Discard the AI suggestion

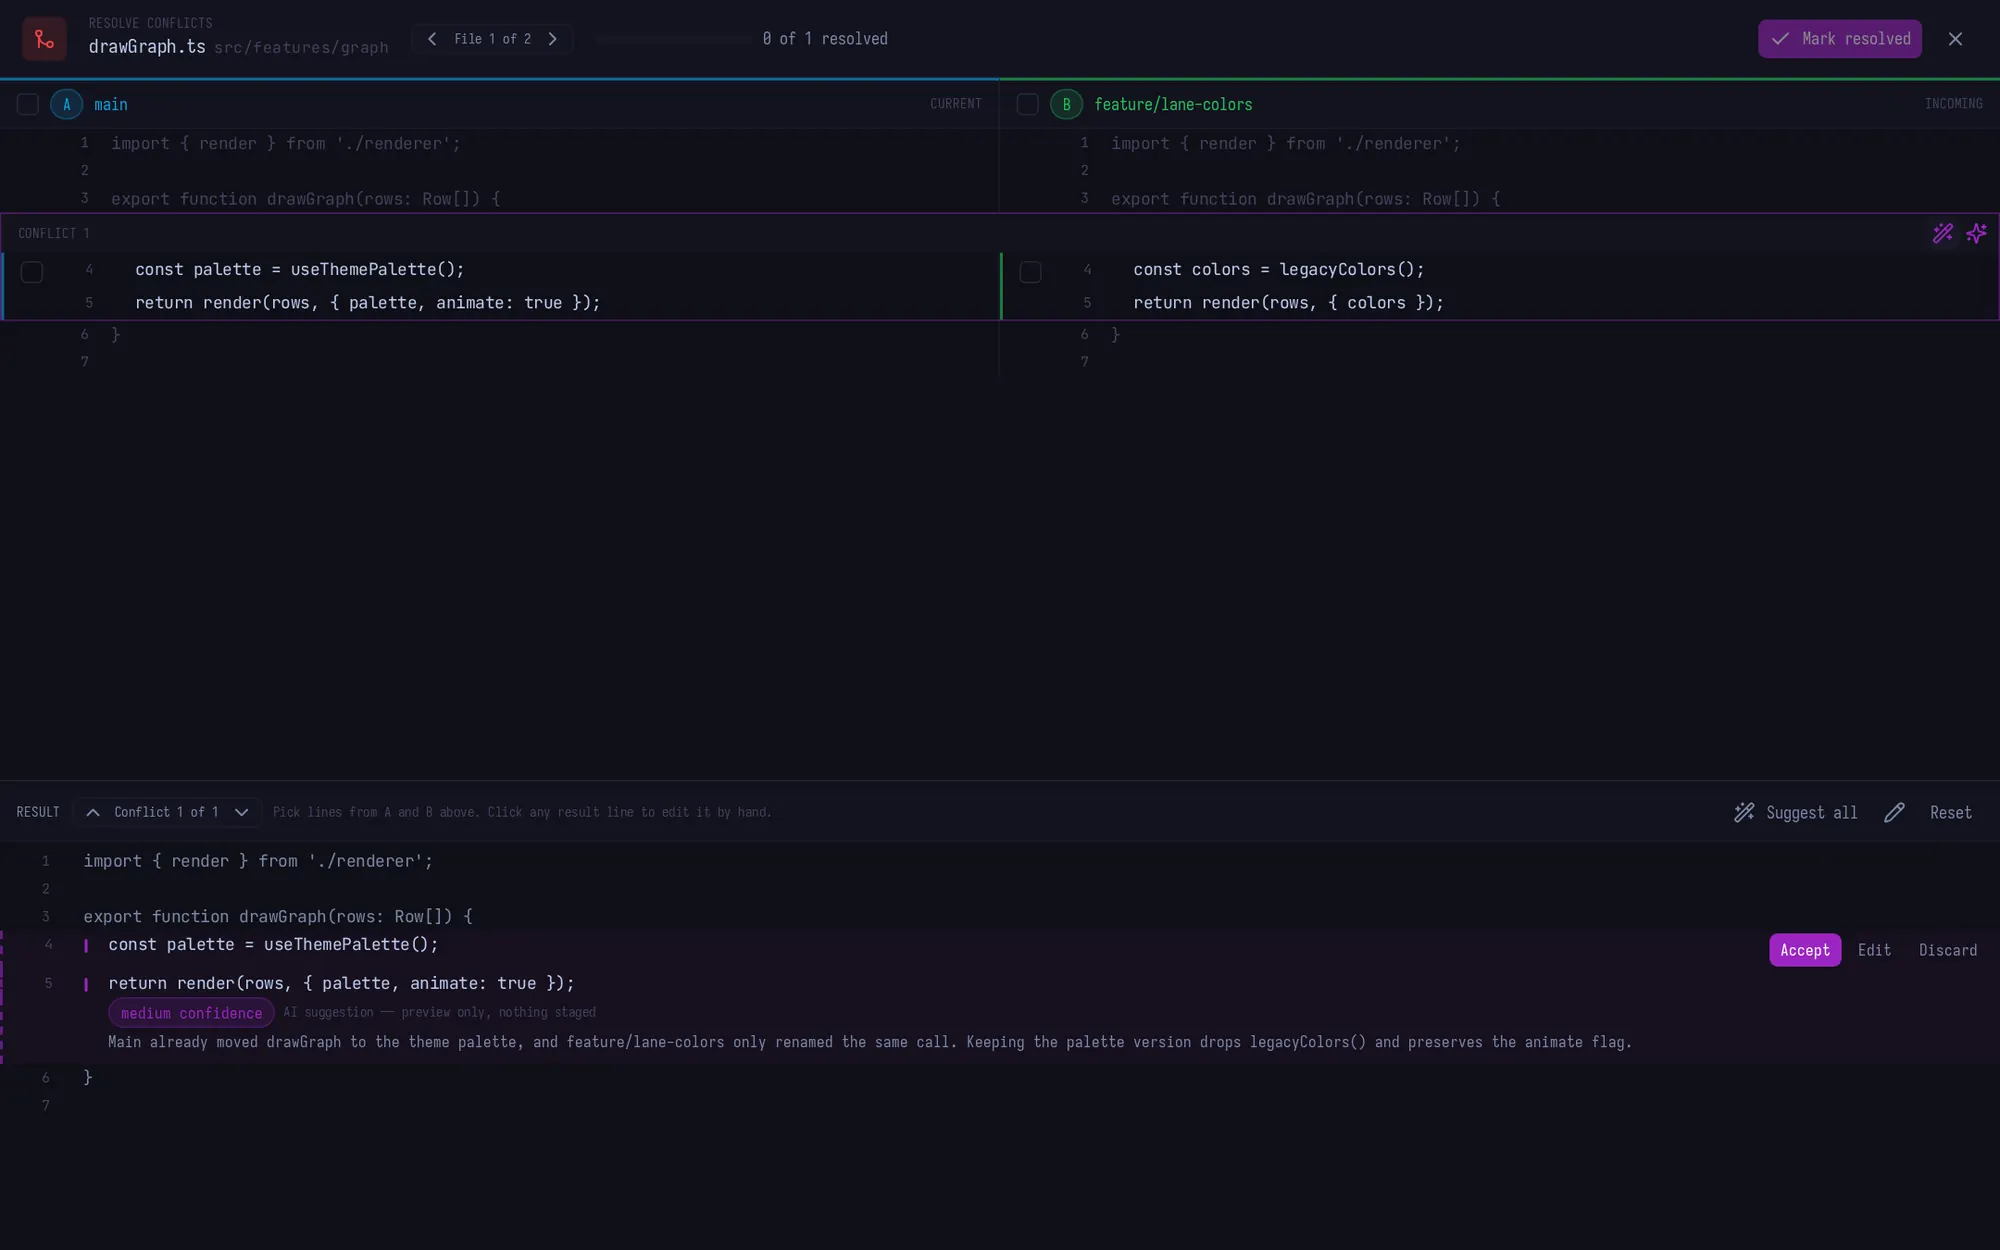point(1948,950)
